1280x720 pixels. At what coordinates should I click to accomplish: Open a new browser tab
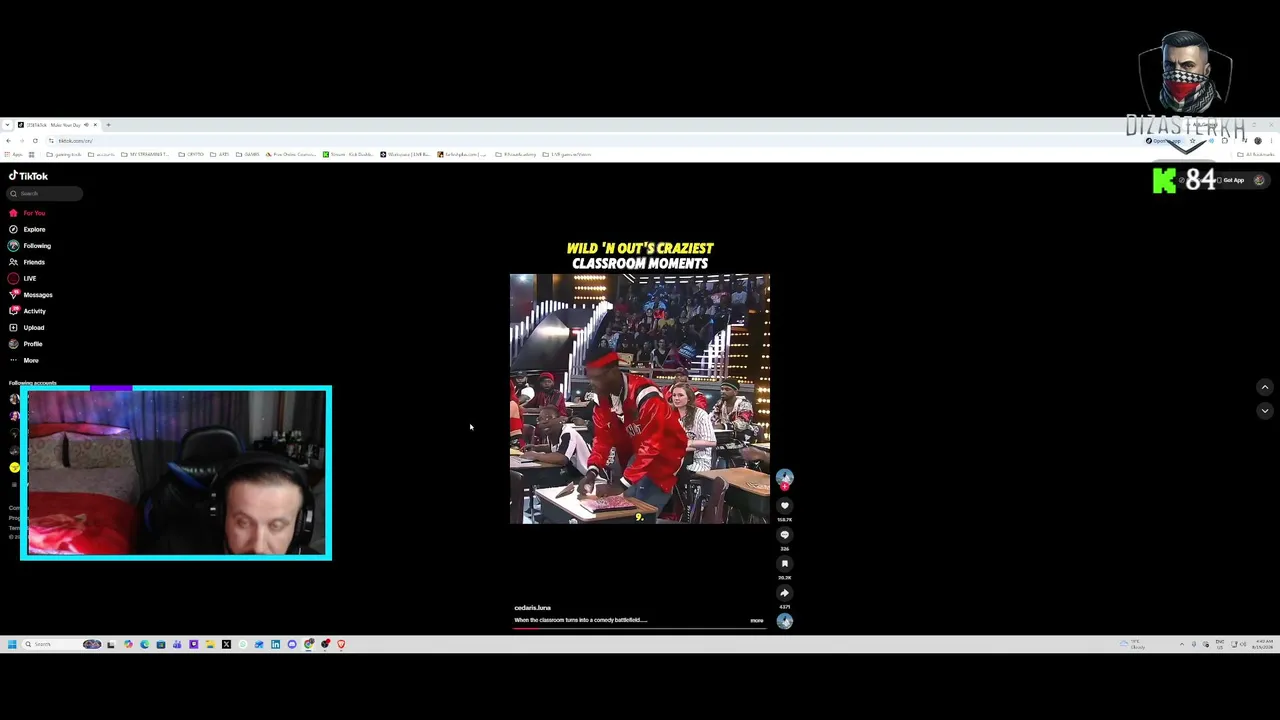(109, 125)
